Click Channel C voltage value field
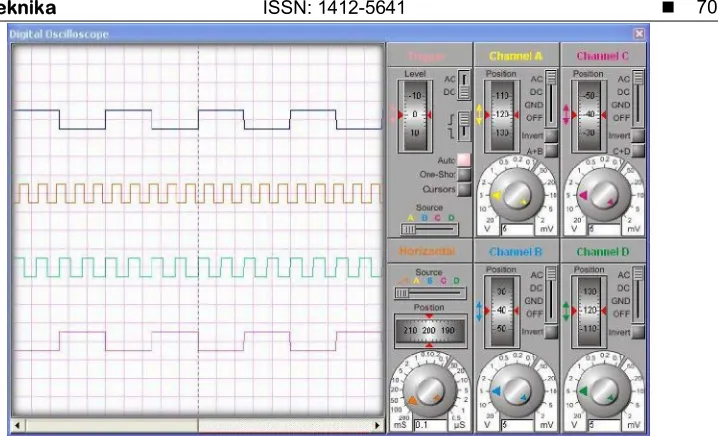Viewport: 718px width, 436px height. coord(604,229)
